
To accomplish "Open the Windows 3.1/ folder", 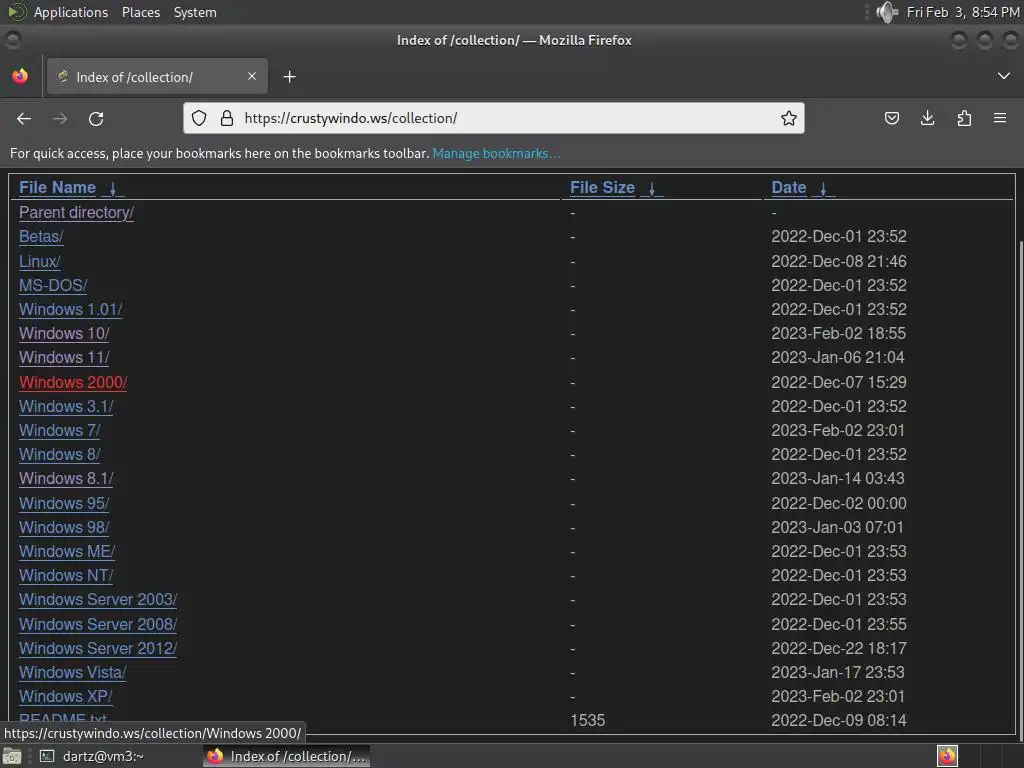I will click(66, 406).
